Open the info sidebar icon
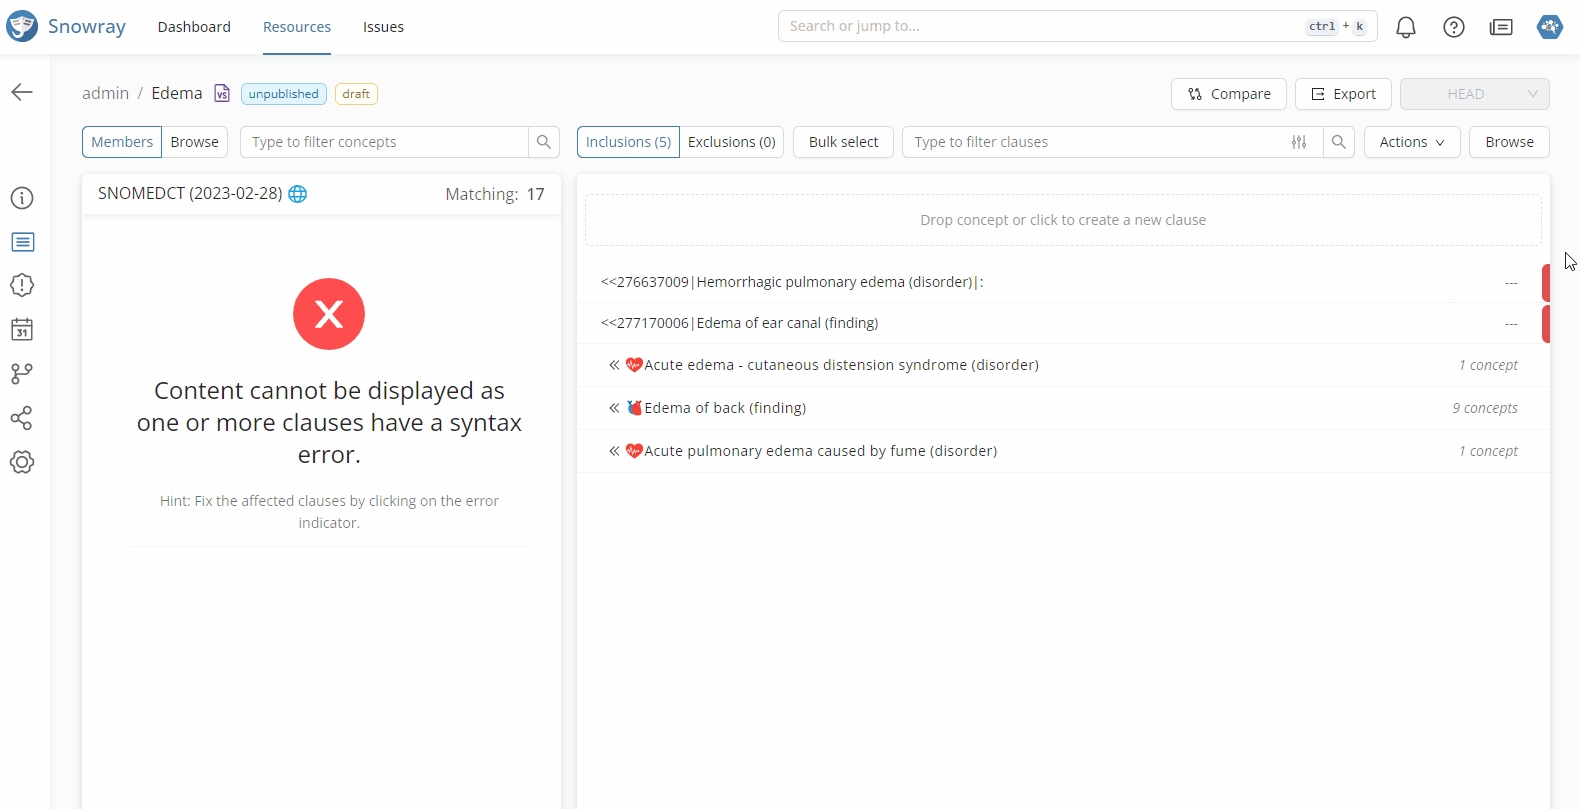 [22, 198]
